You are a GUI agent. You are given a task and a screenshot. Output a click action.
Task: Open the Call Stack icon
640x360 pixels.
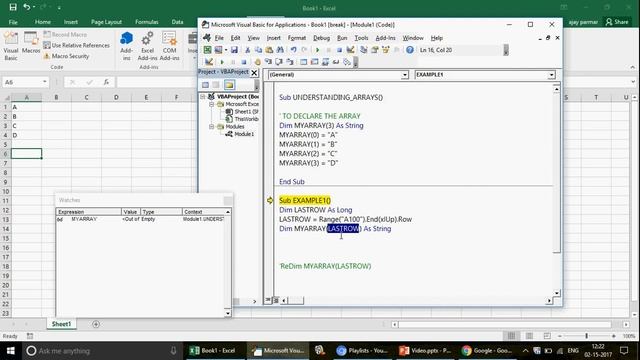click(x=347, y=62)
